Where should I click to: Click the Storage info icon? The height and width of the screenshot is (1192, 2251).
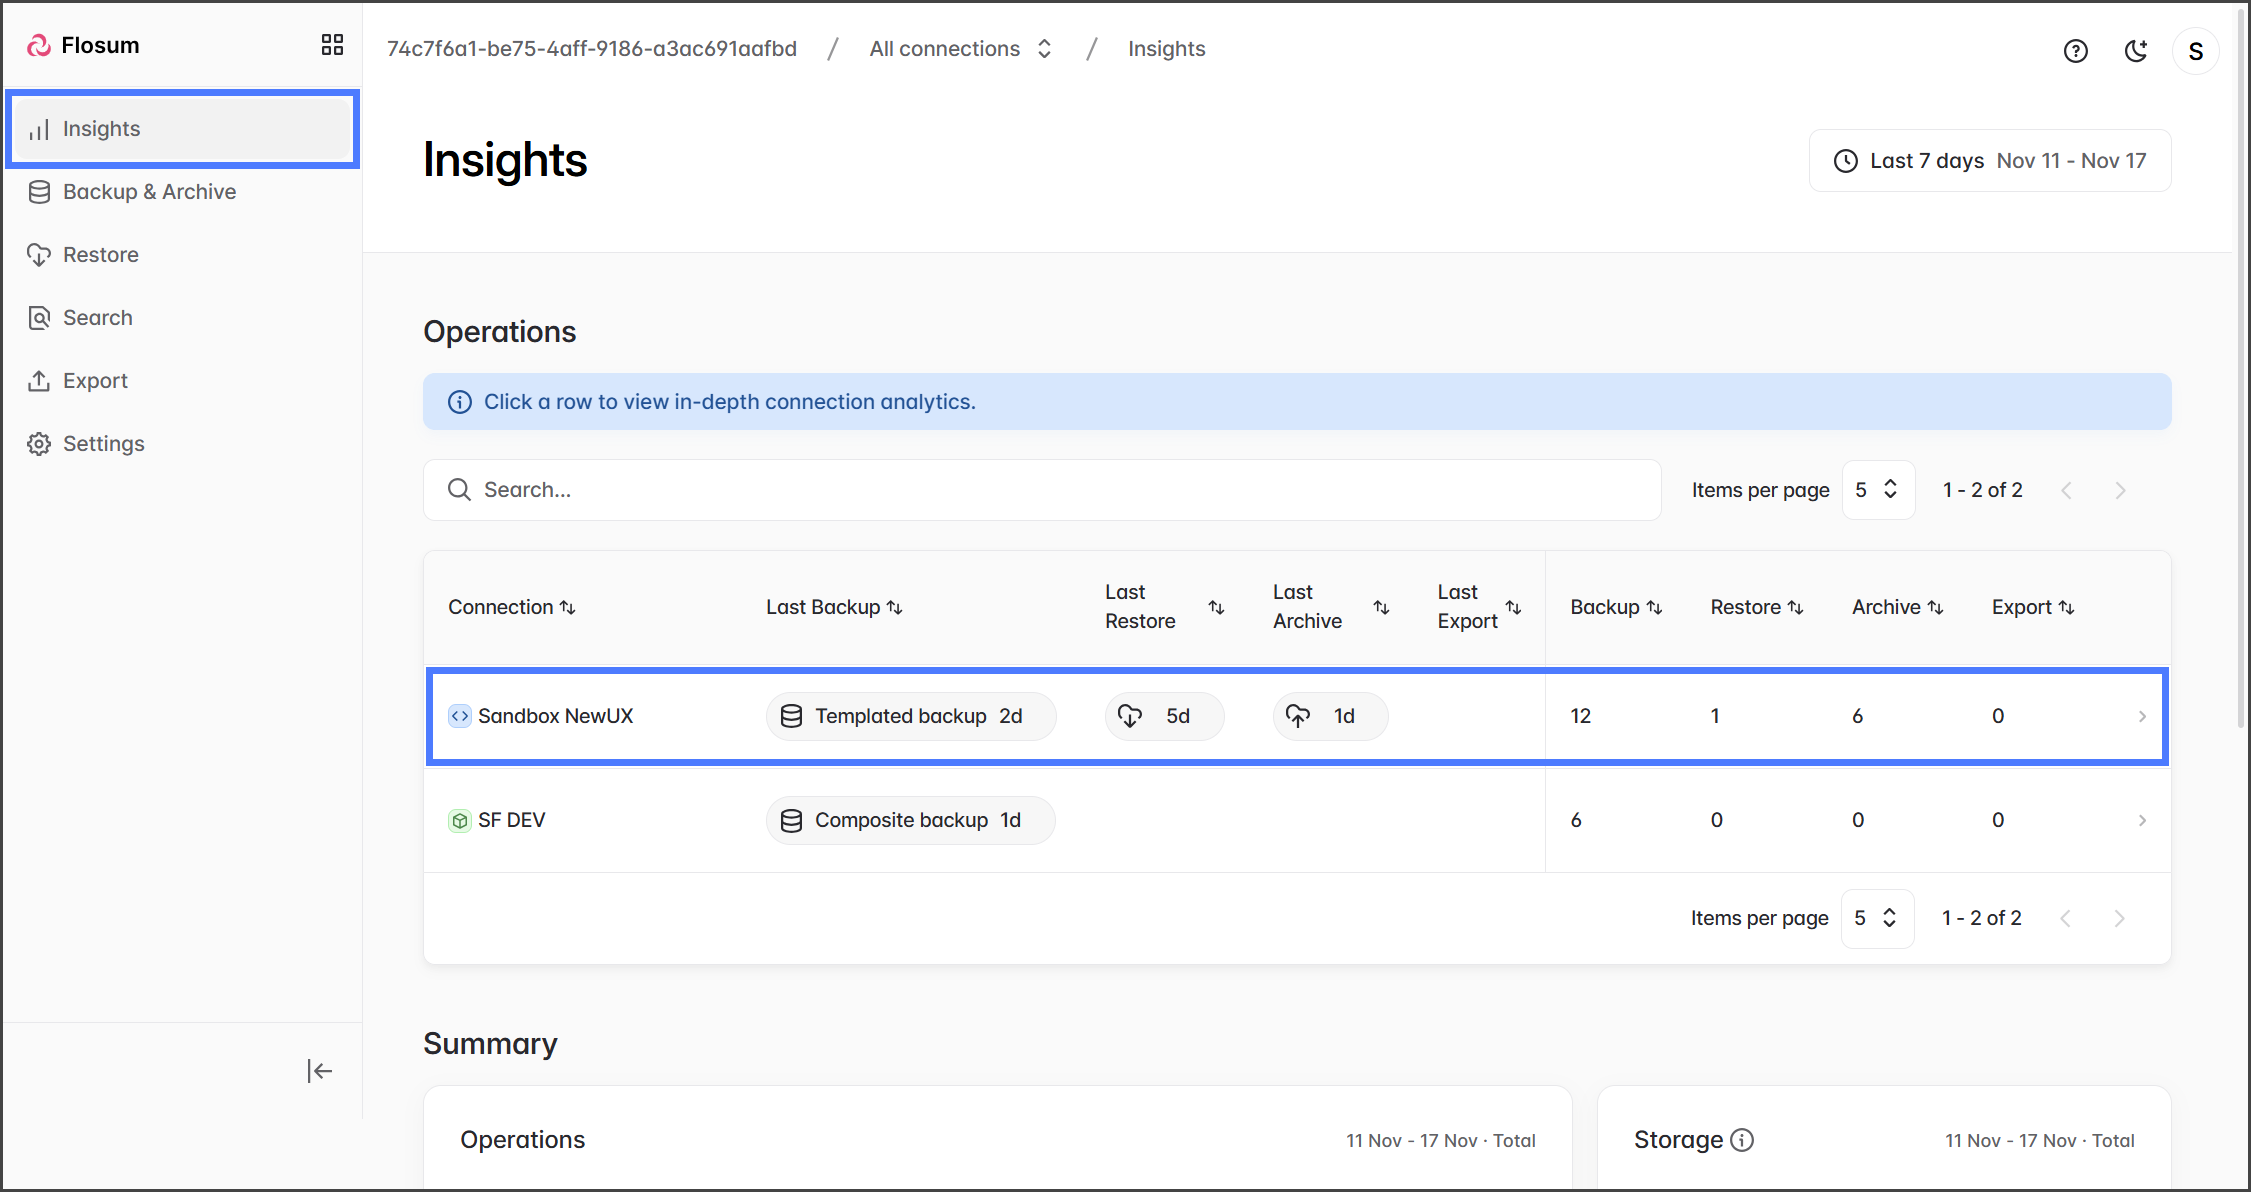pos(1742,1140)
